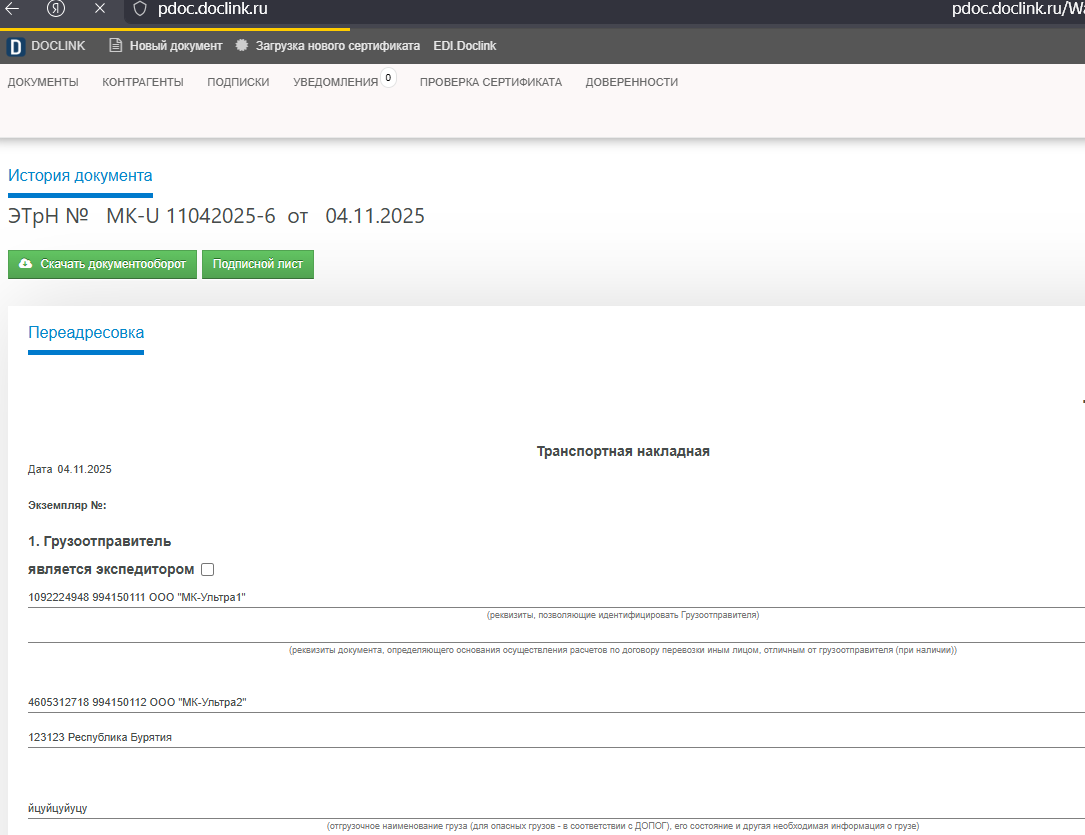Screen dimensions: 1085x835
Task: Click the date 04.11.2025 in the title
Action: (375, 216)
